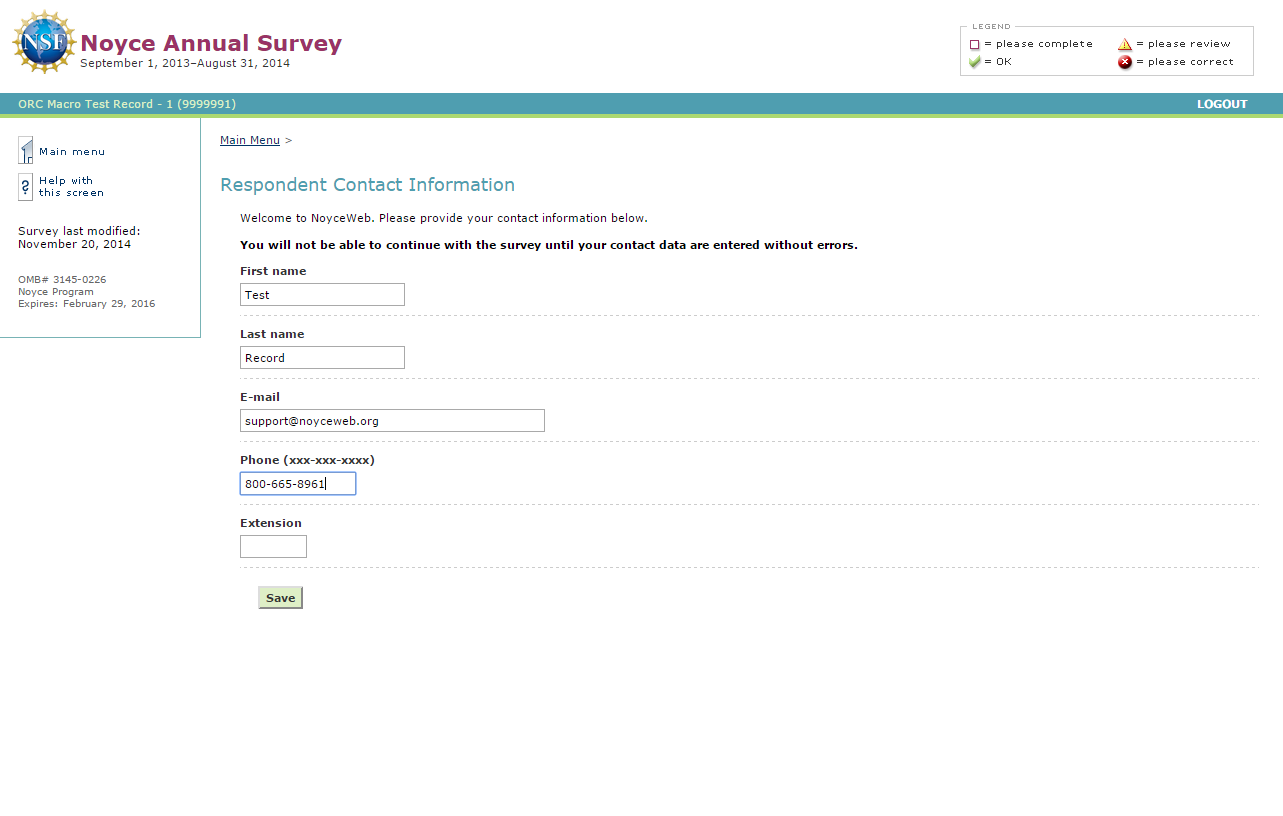Click the 'ORC Macro Test Record' bar label
This screenshot has width=1283, height=816.
pos(127,104)
